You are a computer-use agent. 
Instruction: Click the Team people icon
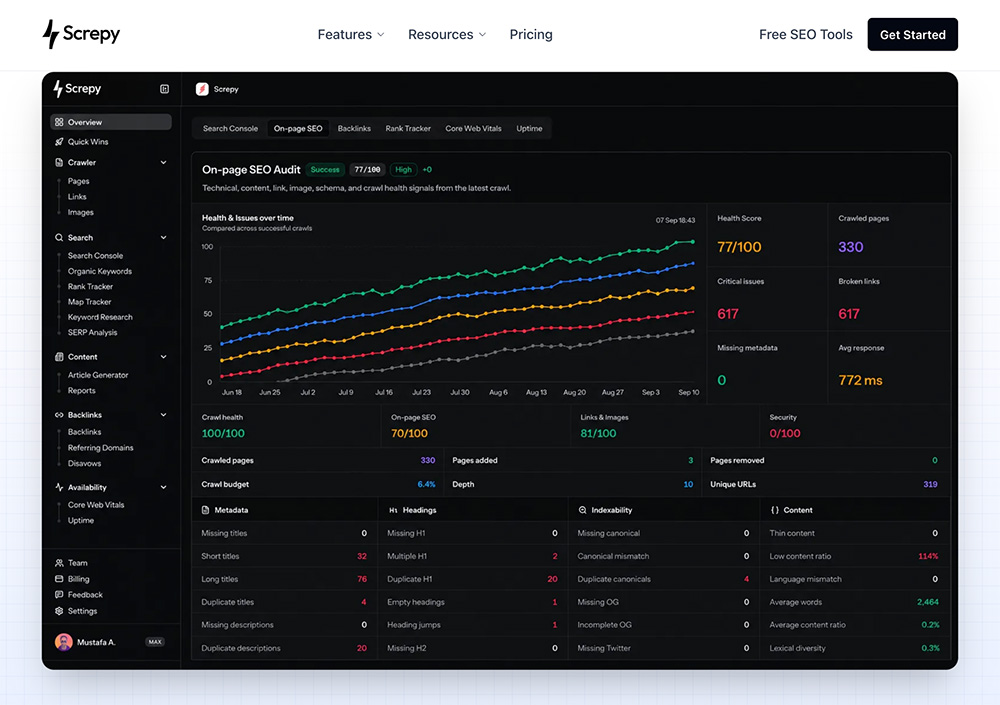[x=59, y=563]
